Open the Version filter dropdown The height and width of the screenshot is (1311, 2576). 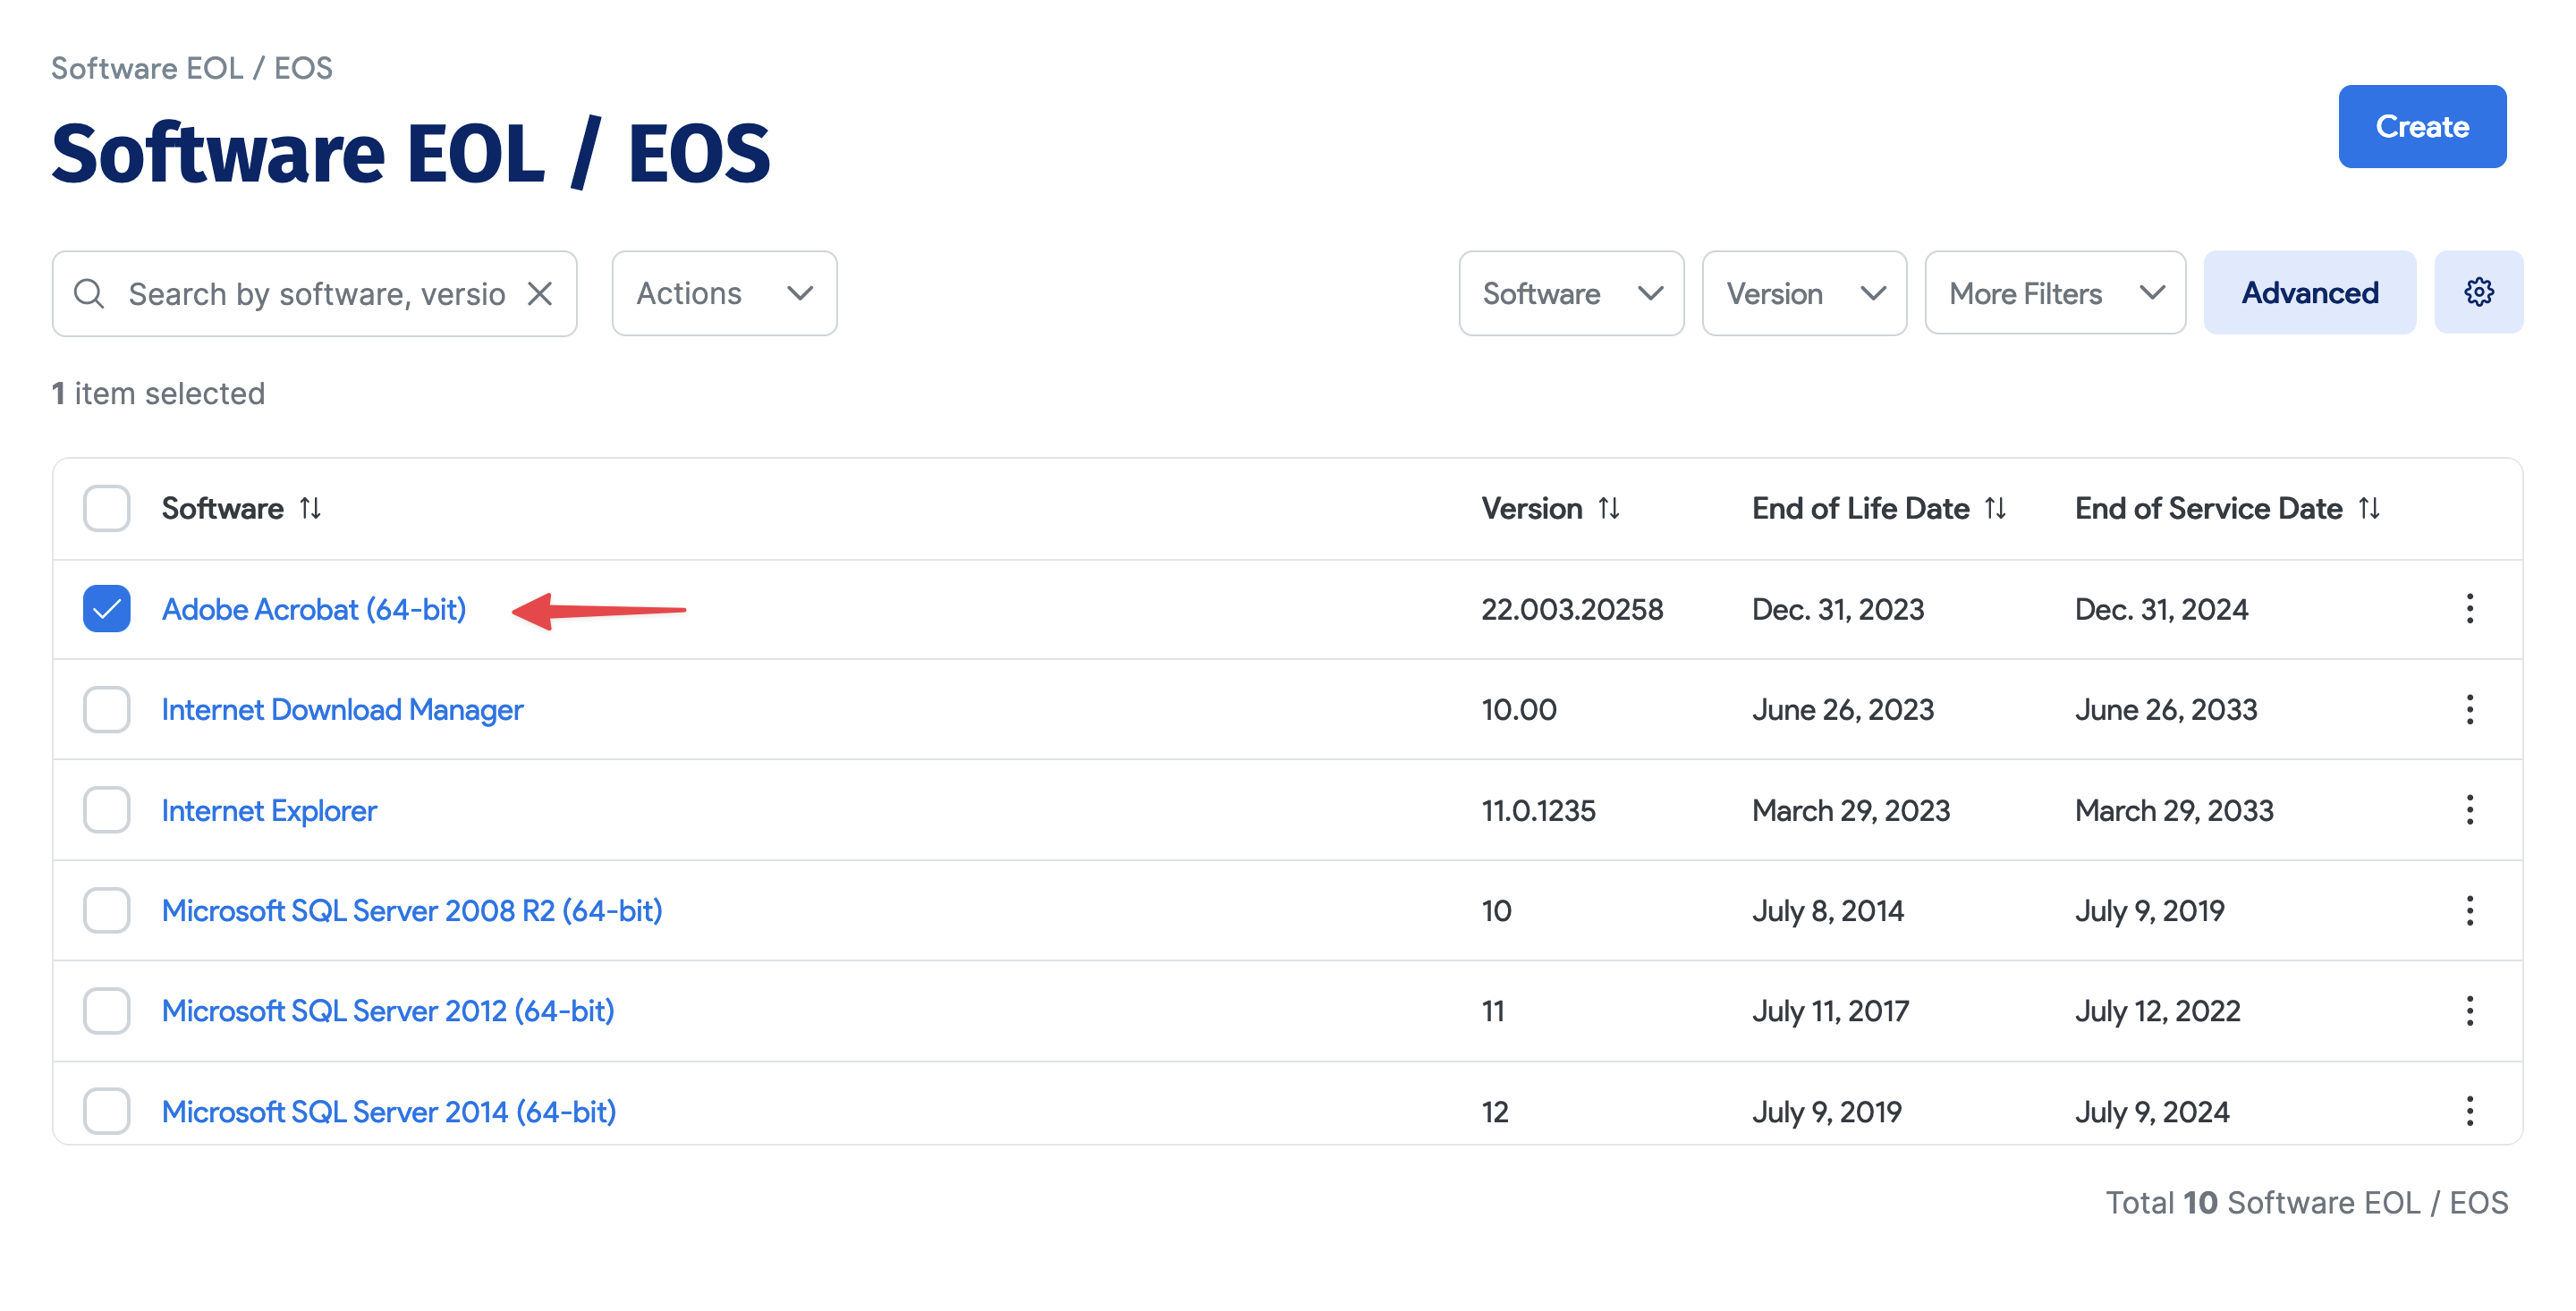pos(1803,293)
